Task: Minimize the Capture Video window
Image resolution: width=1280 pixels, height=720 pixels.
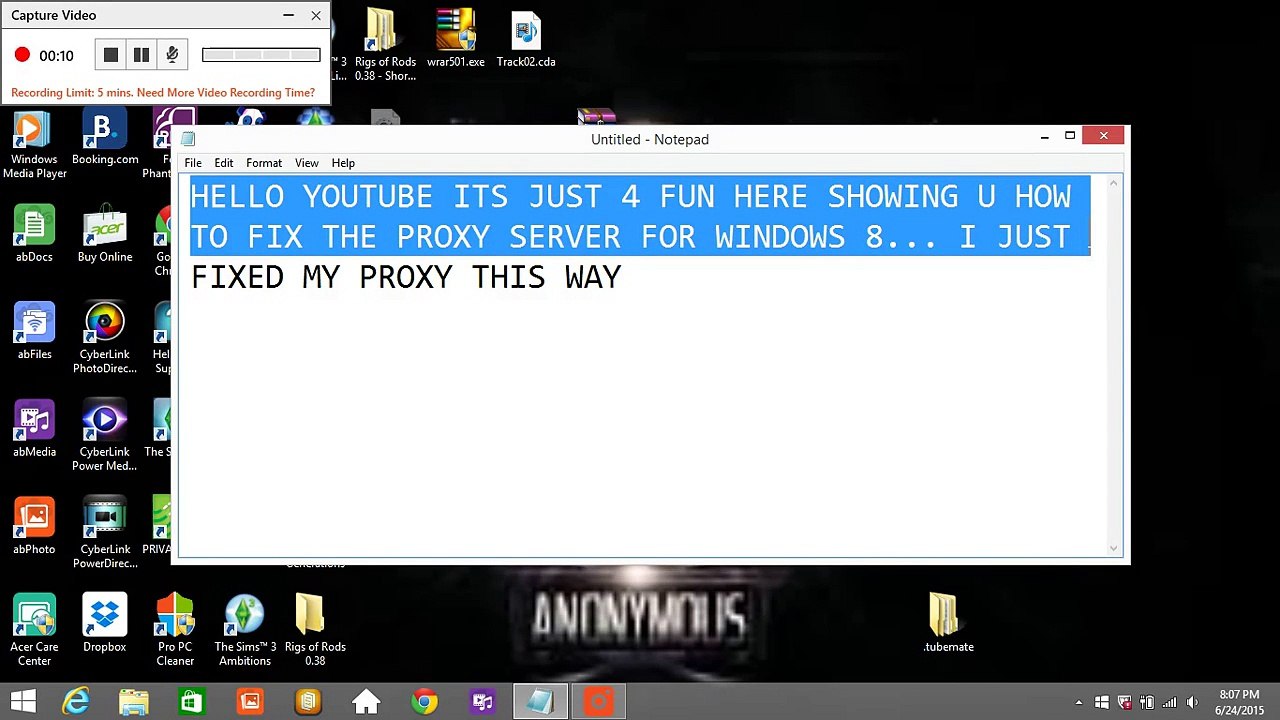Action: tap(288, 15)
